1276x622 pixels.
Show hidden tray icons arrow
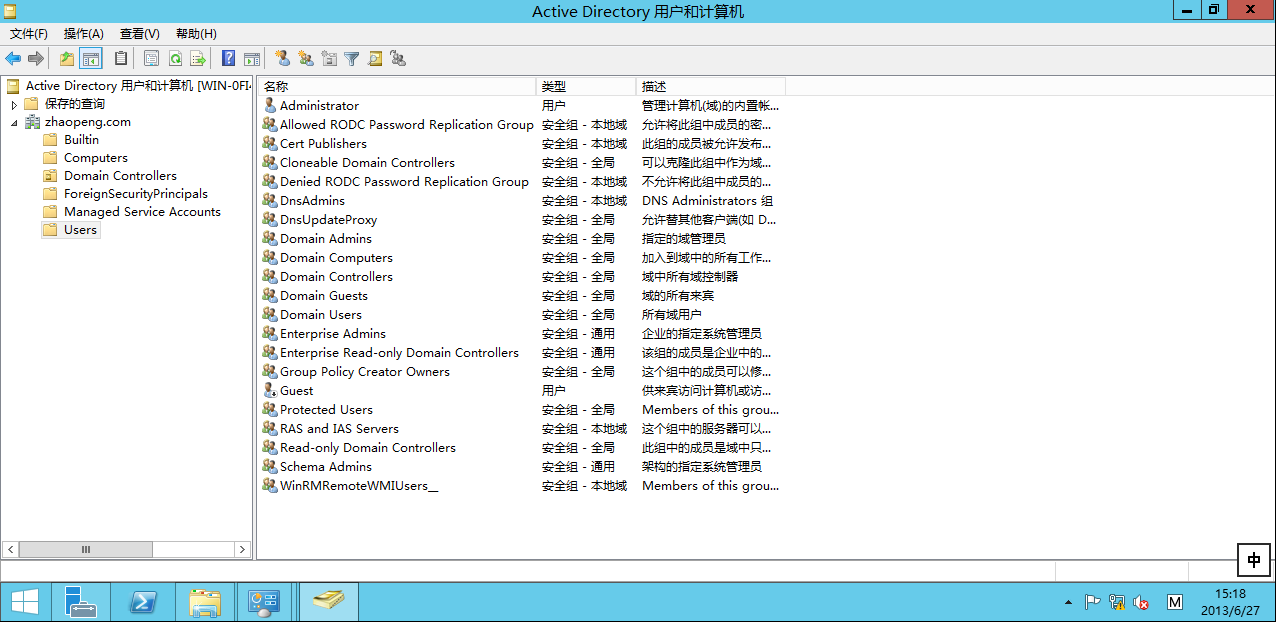[x=1068, y=602]
